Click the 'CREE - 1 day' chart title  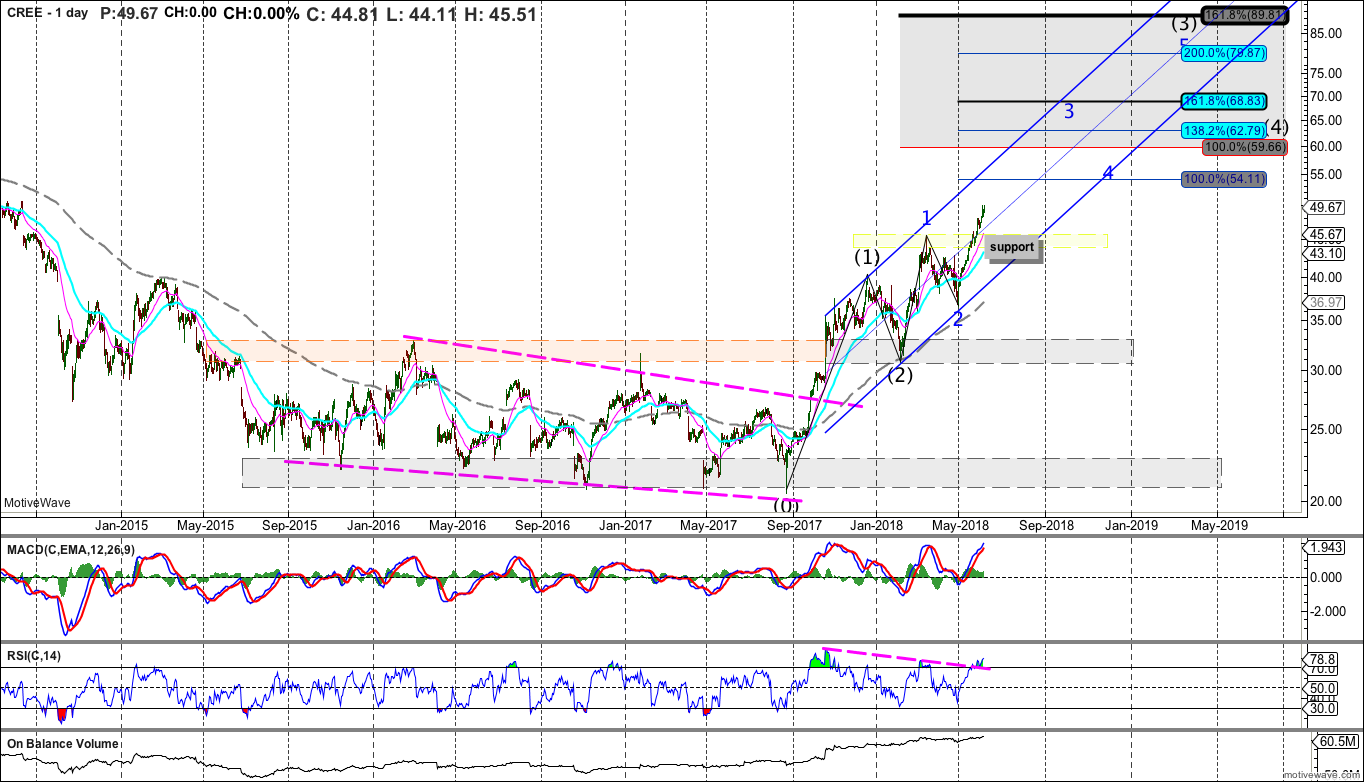tap(46, 13)
